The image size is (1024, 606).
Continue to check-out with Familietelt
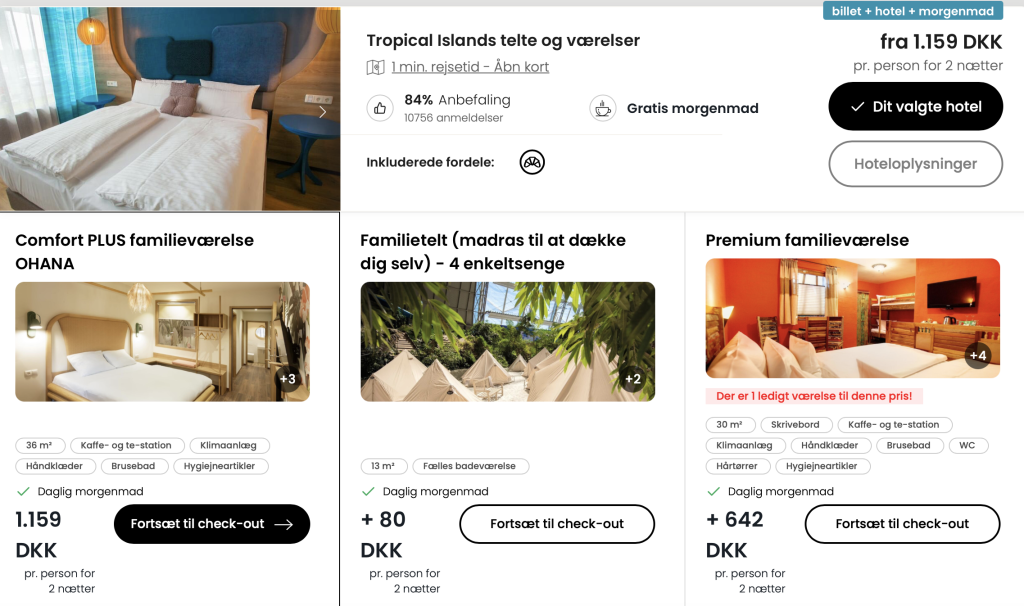point(557,524)
